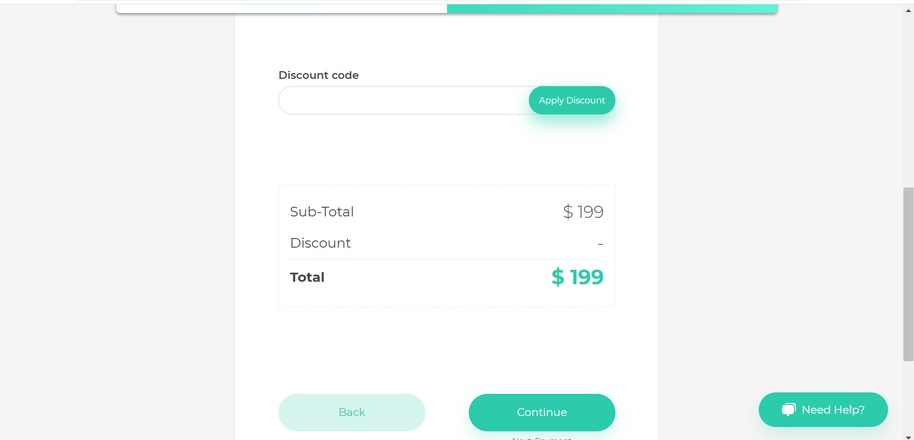Open the Need Help? chat widget
Screen dimensions: 914x440
point(823,410)
